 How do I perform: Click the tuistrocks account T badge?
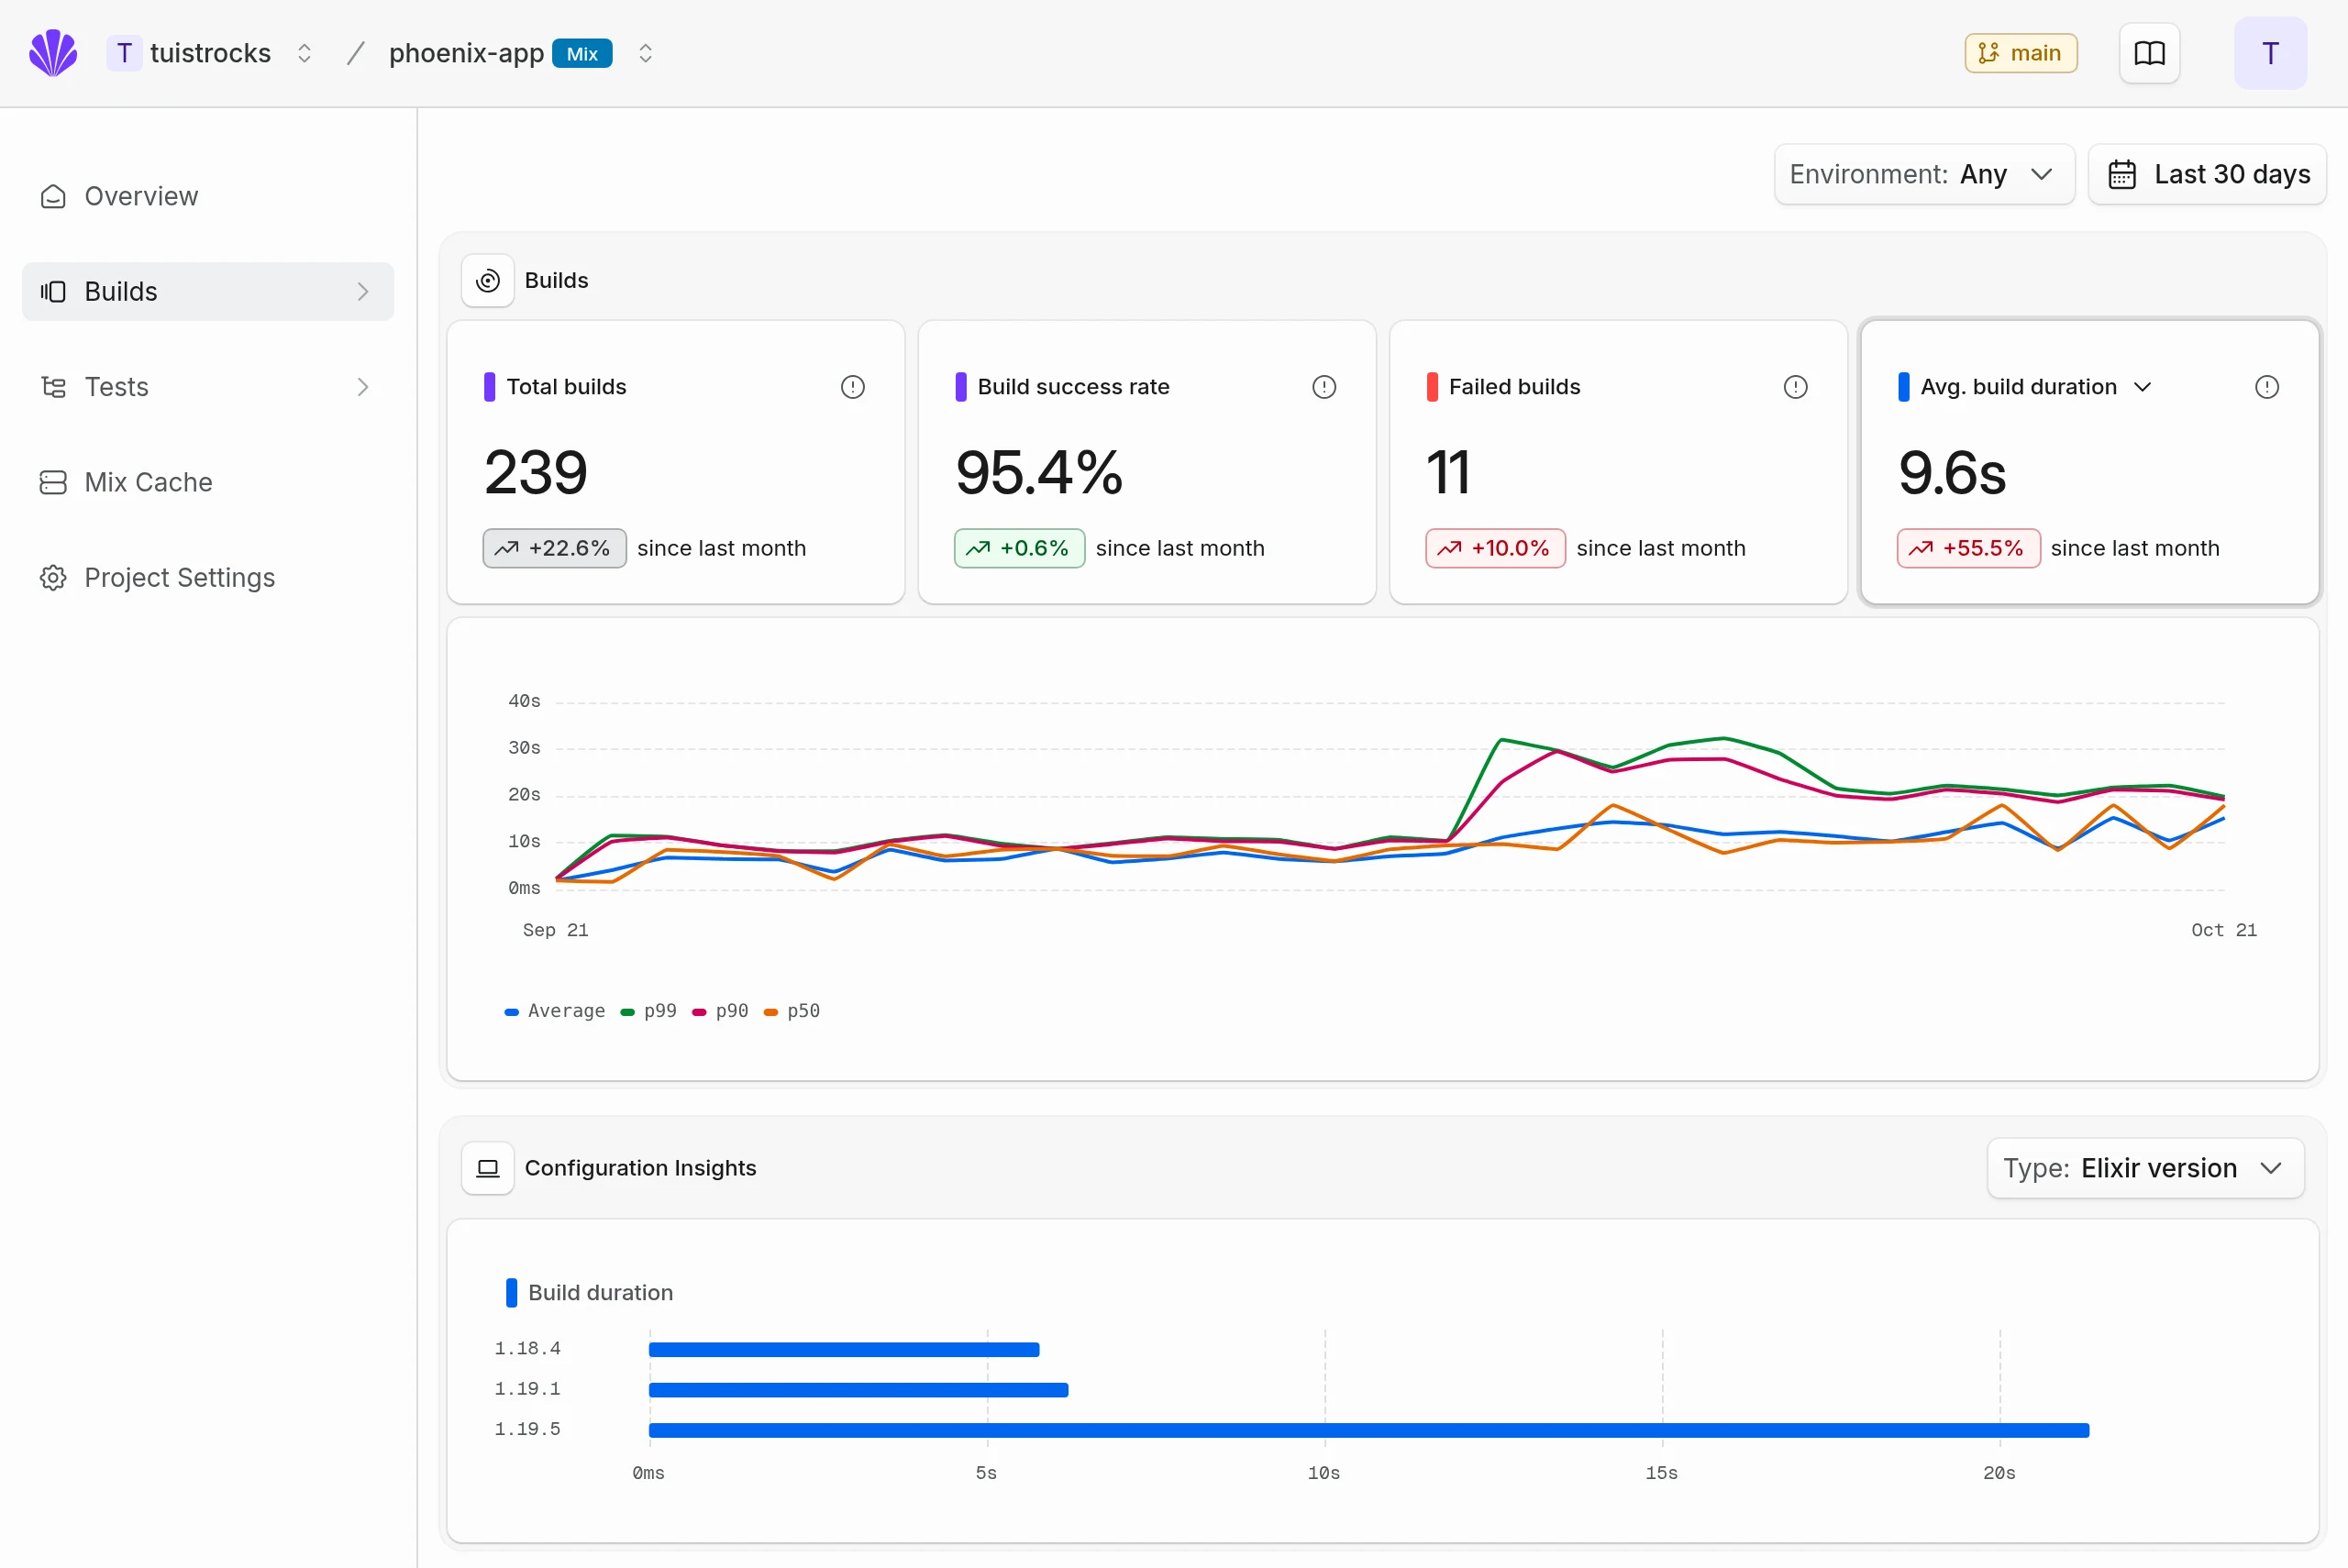[x=124, y=53]
